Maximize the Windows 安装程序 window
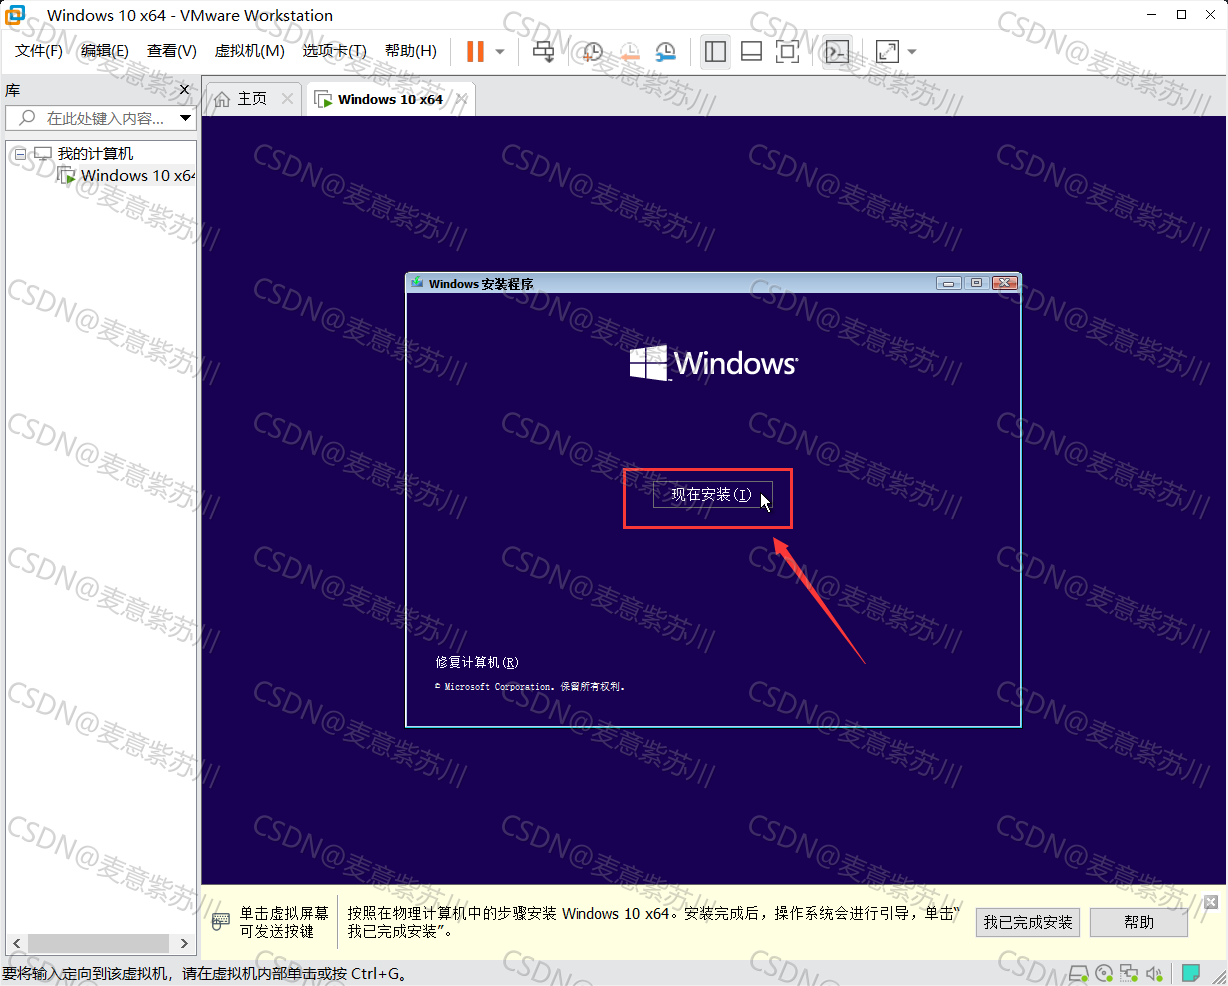The image size is (1228, 986). click(x=977, y=283)
